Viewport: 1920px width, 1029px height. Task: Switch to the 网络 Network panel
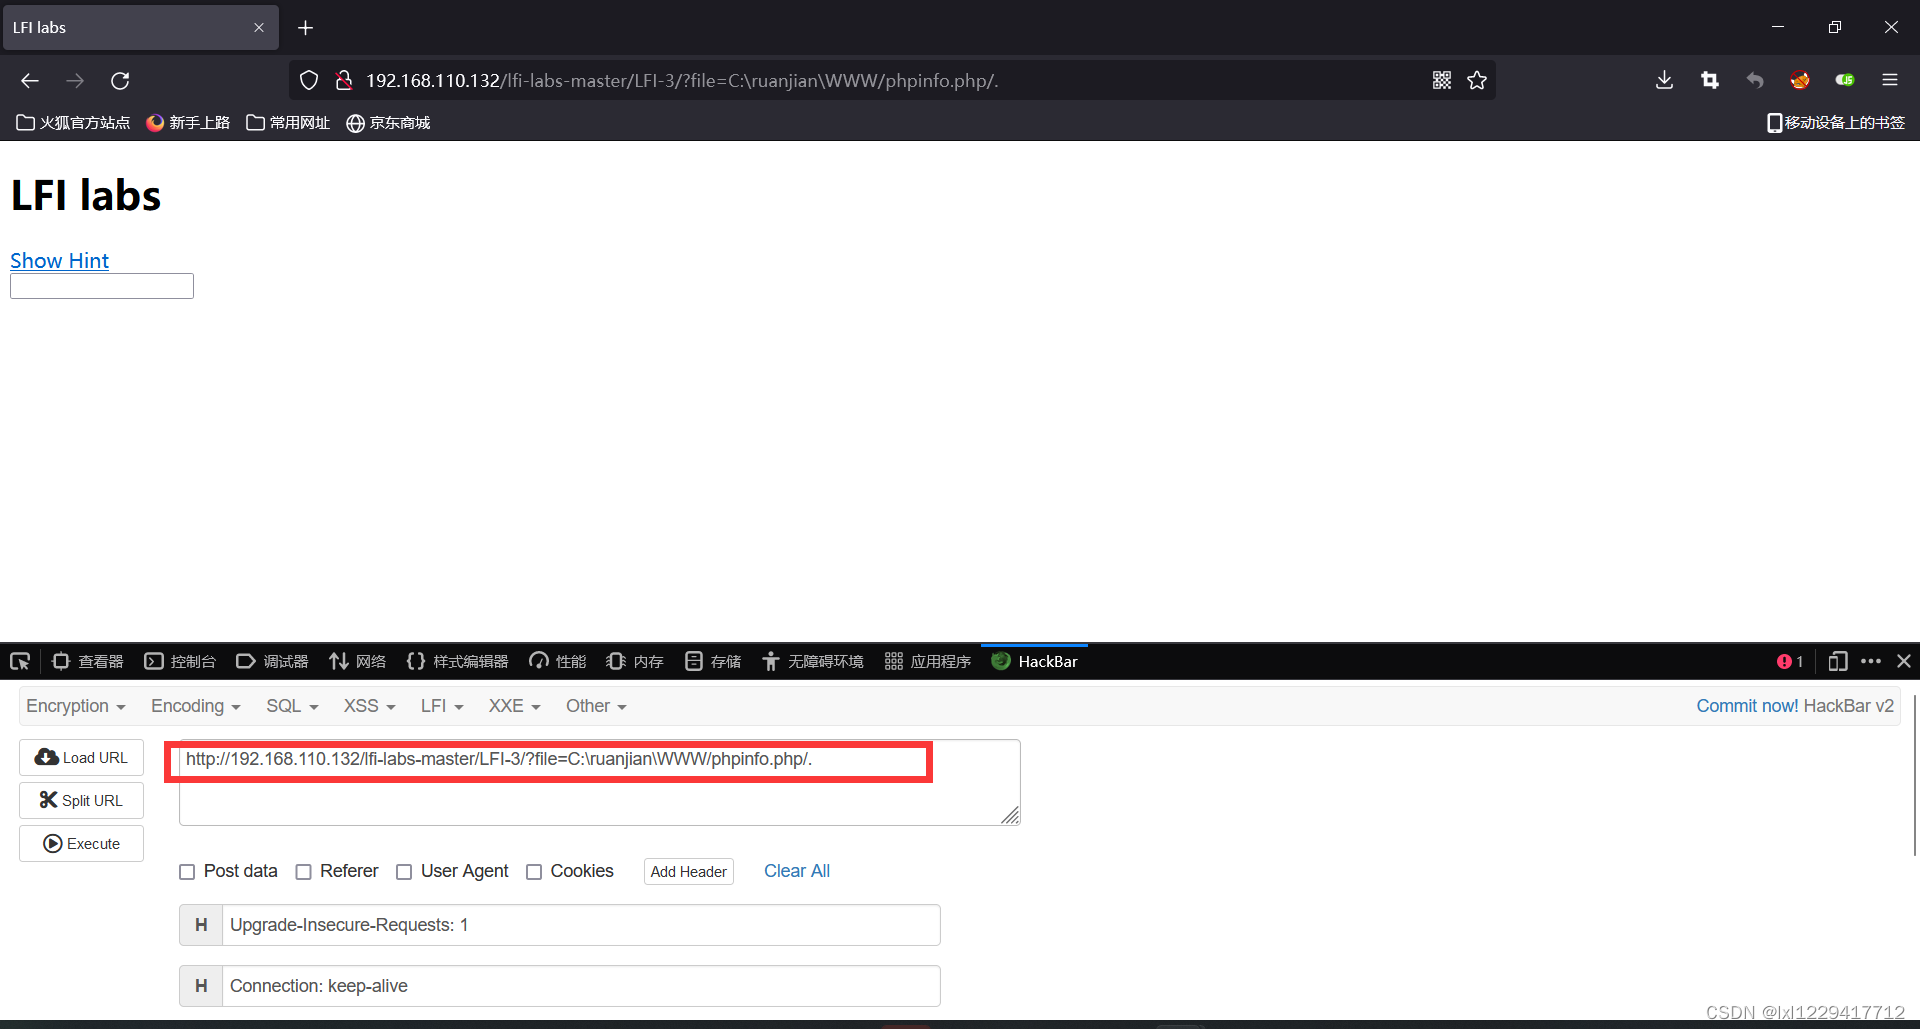coord(357,661)
